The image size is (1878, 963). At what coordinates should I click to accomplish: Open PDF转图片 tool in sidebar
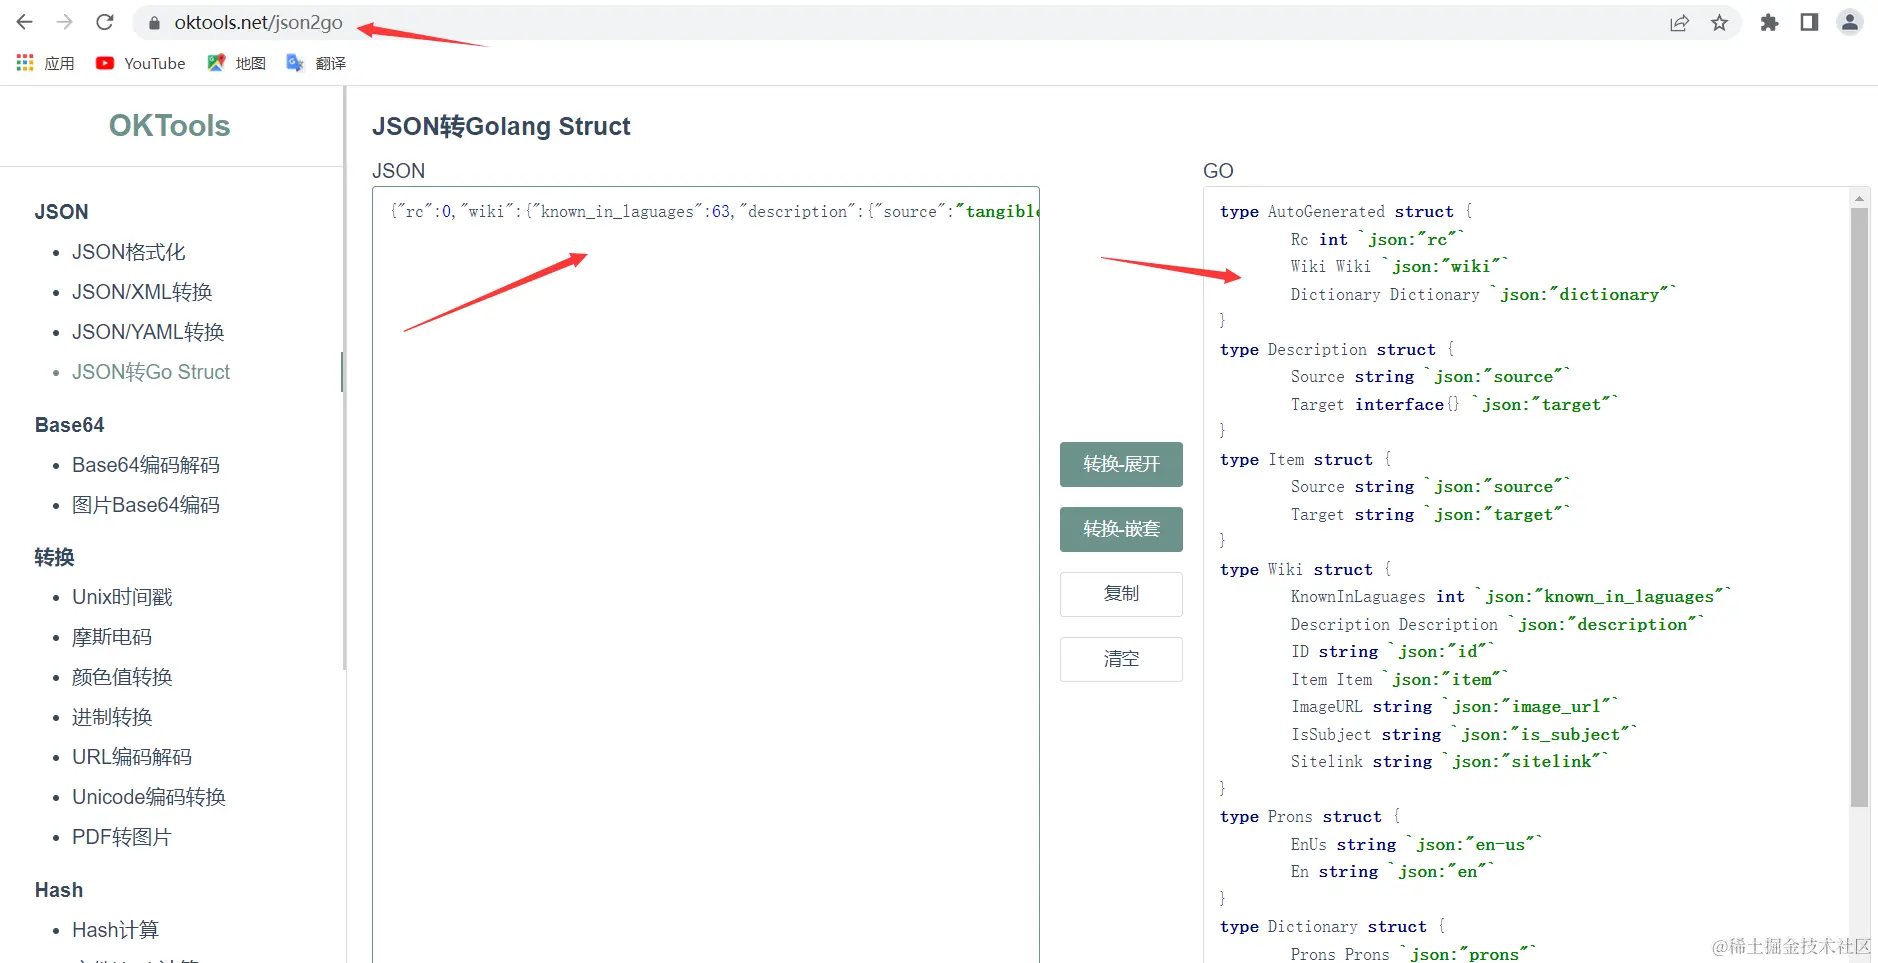click(x=122, y=837)
